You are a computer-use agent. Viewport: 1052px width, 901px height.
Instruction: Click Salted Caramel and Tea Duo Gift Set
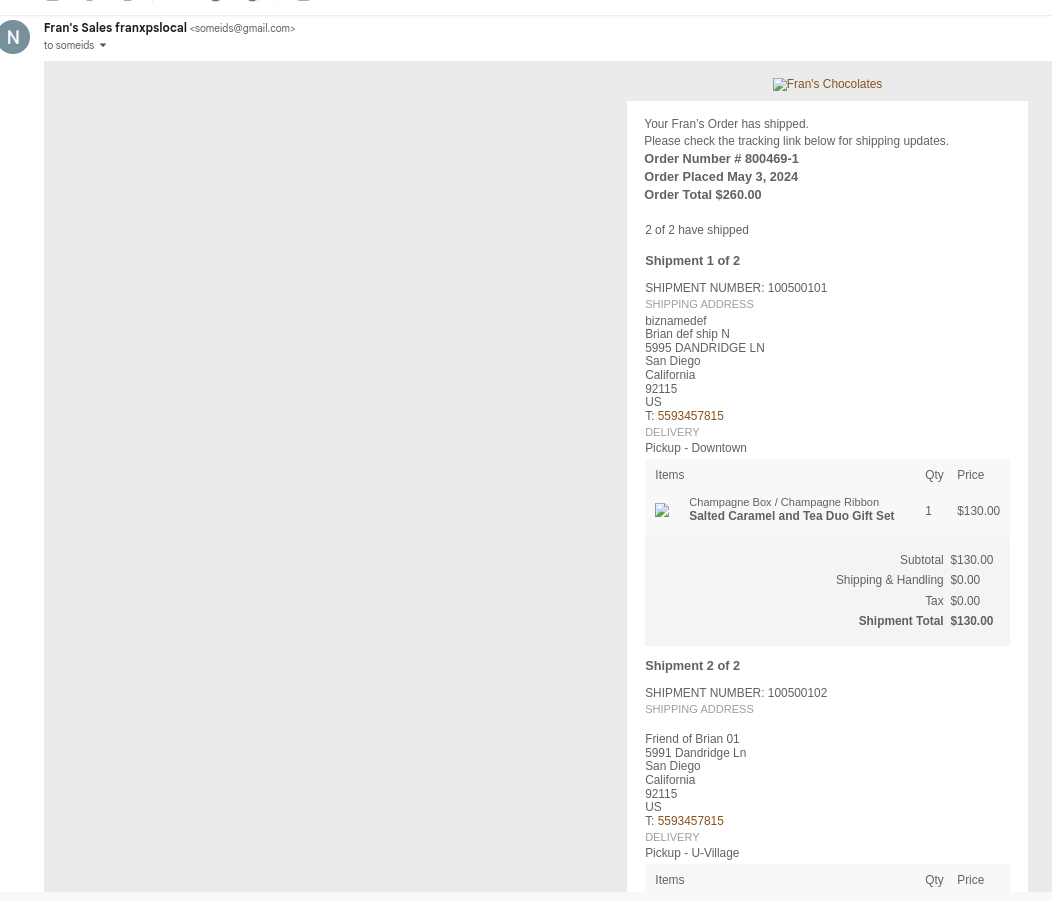(x=791, y=517)
